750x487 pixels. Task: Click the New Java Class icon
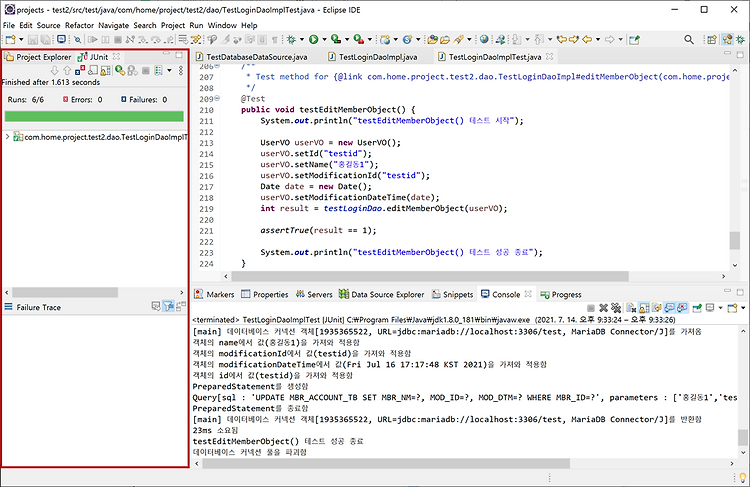point(408,40)
